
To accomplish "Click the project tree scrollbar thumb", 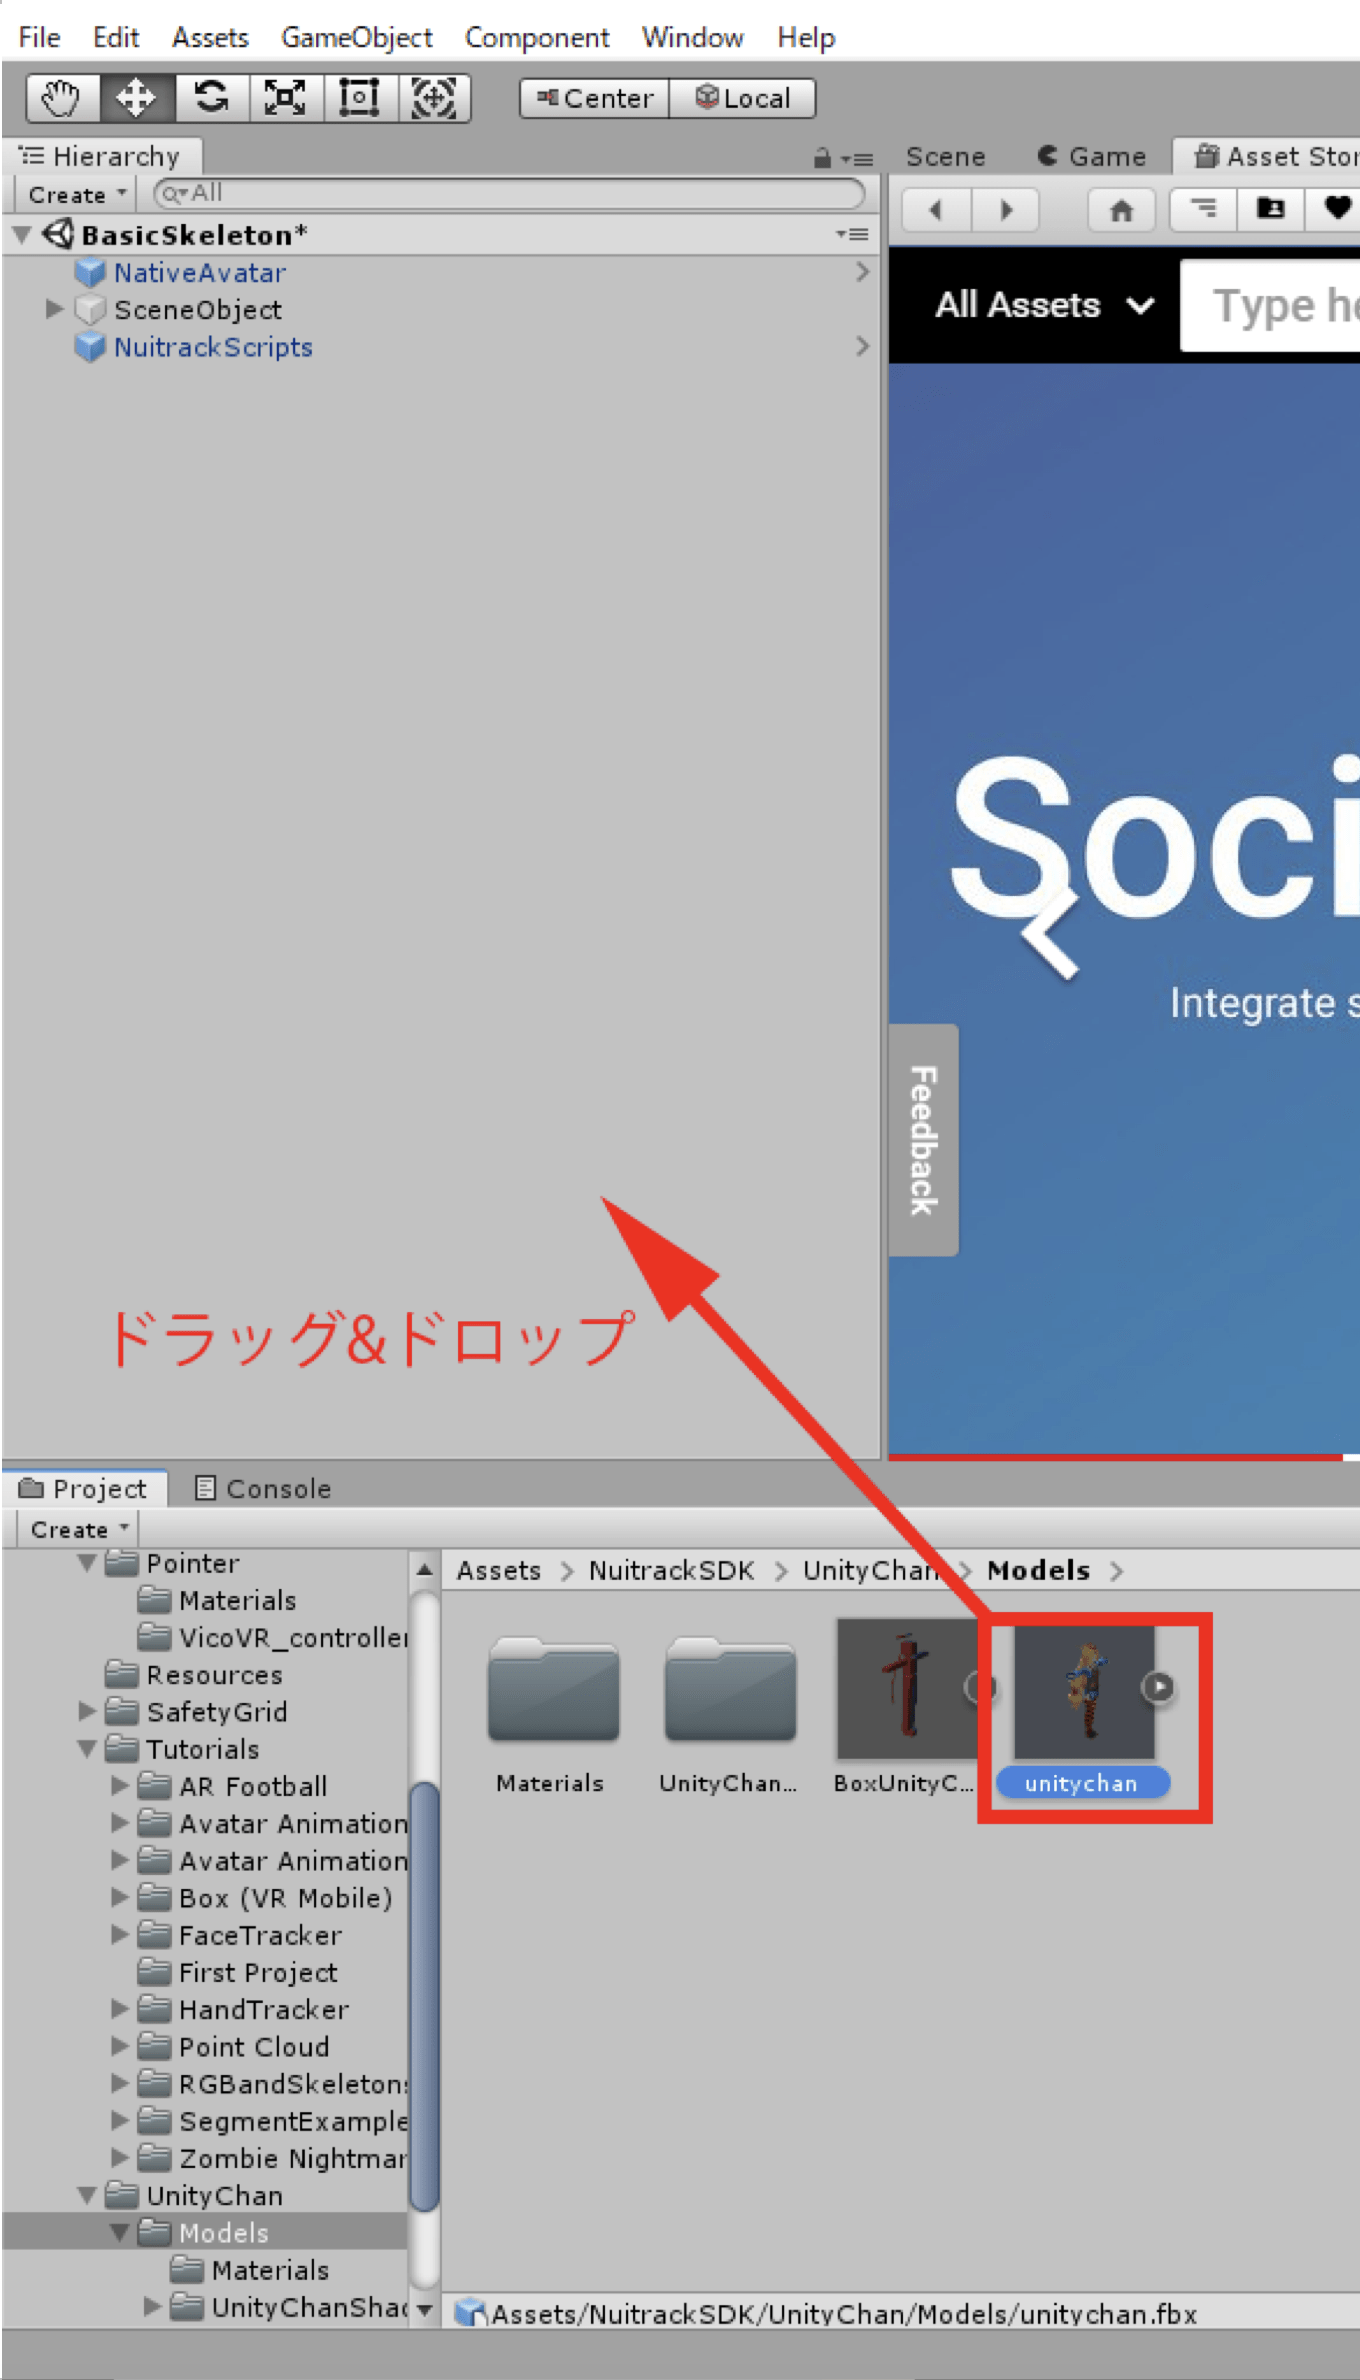I will tap(424, 1996).
